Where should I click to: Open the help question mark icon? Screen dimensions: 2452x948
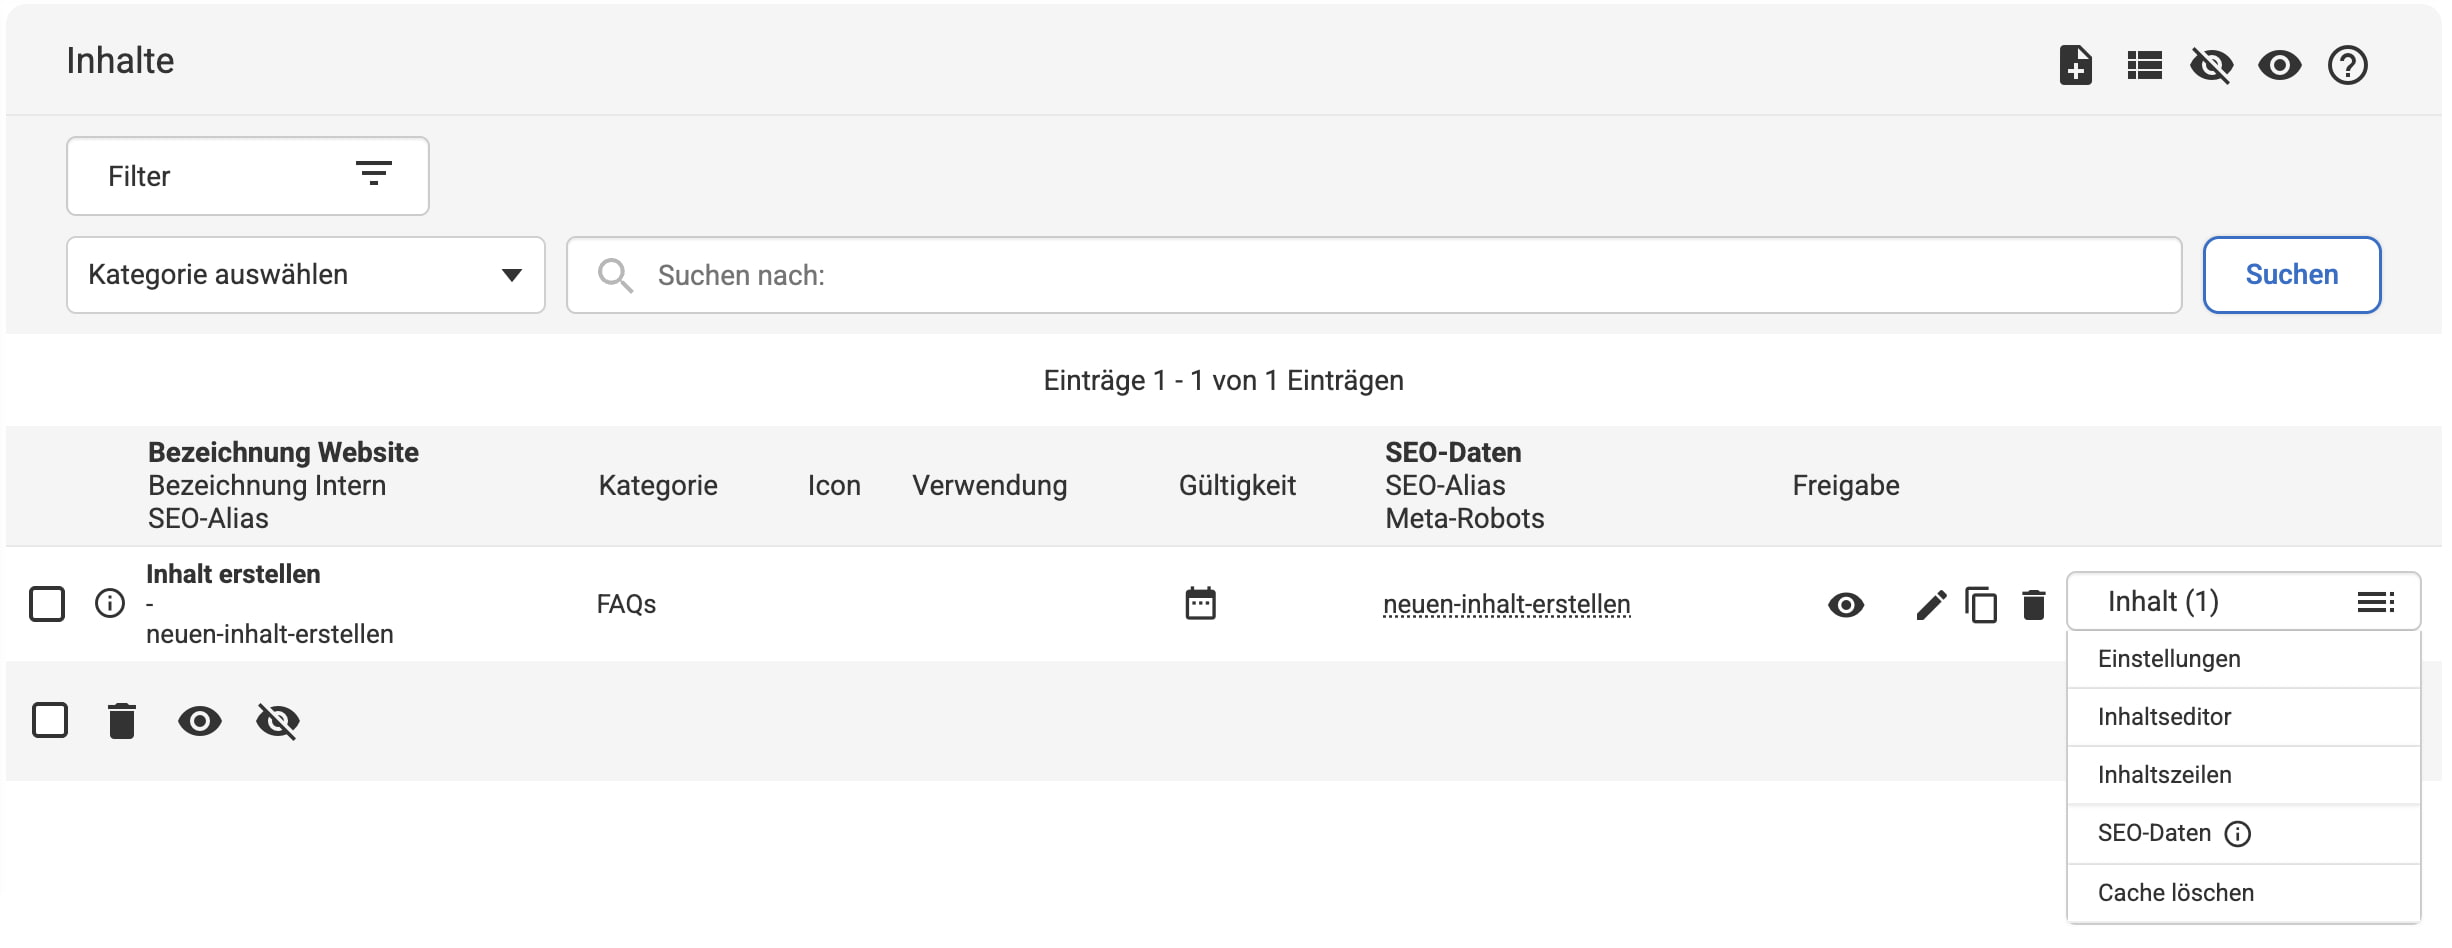[2347, 66]
